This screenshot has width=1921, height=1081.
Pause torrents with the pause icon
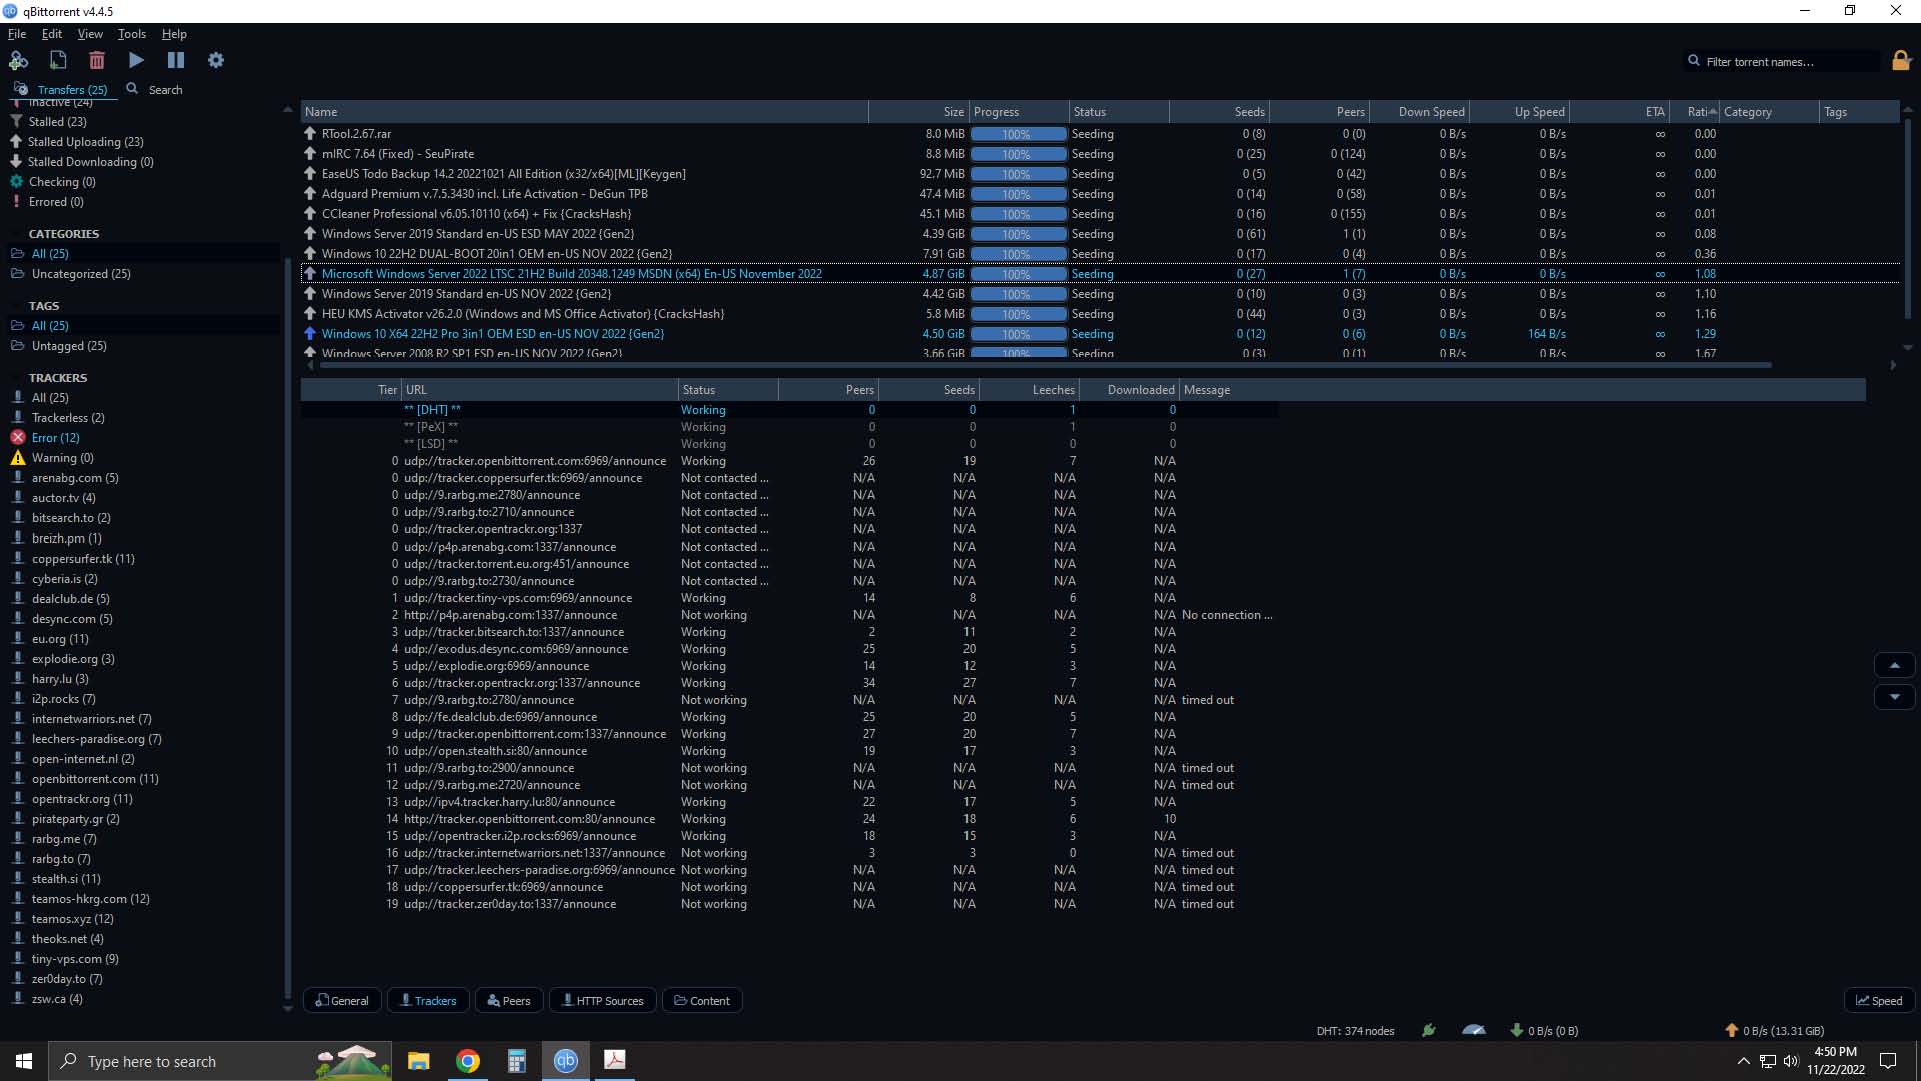[176, 61]
